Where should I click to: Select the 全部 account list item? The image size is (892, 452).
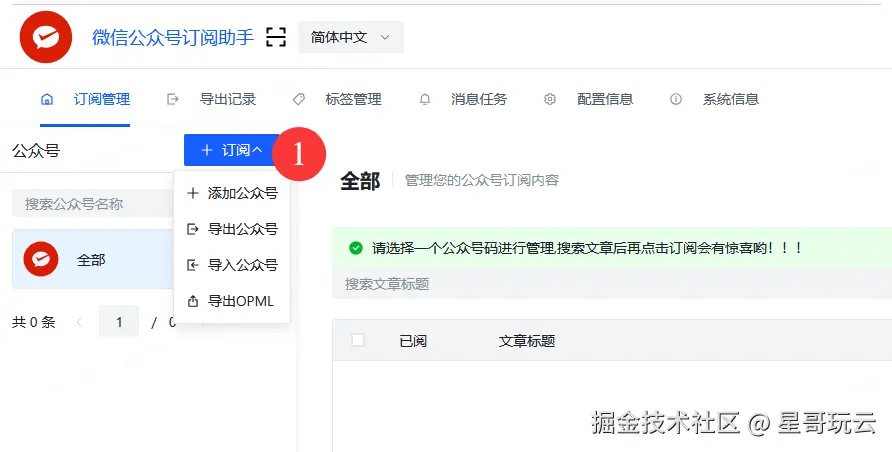[x=93, y=259]
